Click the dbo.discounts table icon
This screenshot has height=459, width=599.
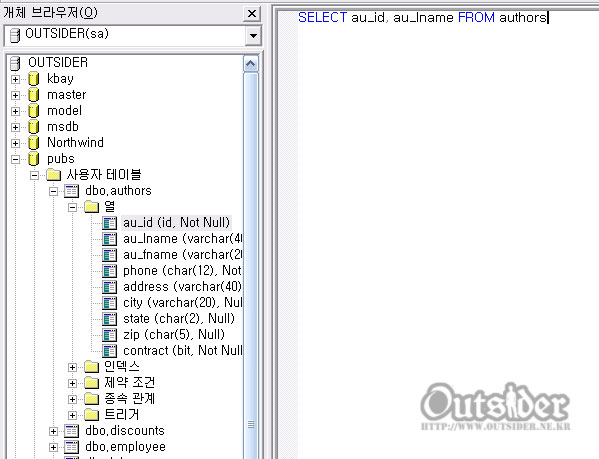pyautogui.click(x=71, y=431)
